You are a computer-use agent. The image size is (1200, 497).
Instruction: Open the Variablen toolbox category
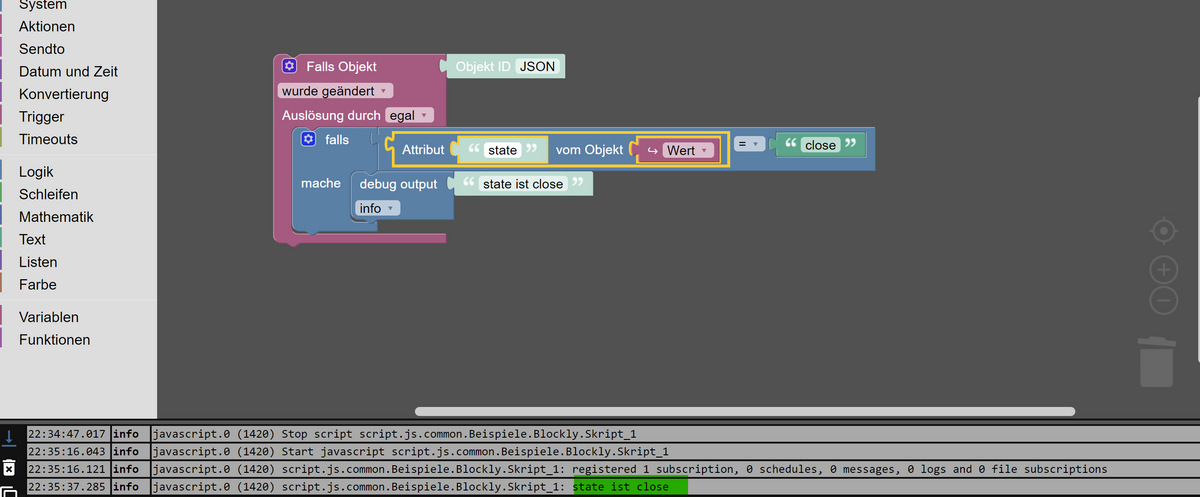pos(49,317)
